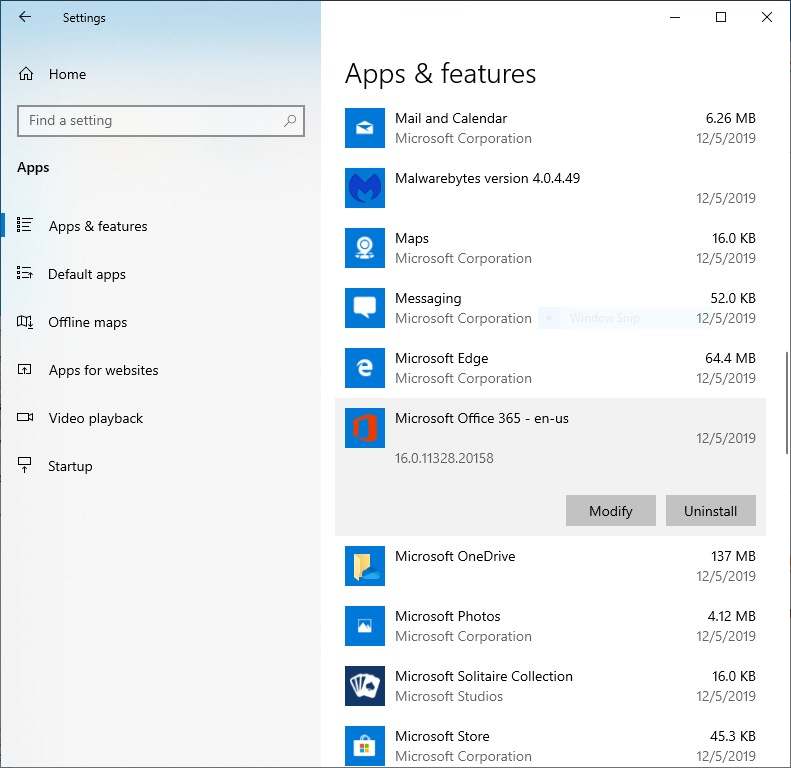791x768 pixels.
Task: Click the back arrow in Settings
Action: 25,17
